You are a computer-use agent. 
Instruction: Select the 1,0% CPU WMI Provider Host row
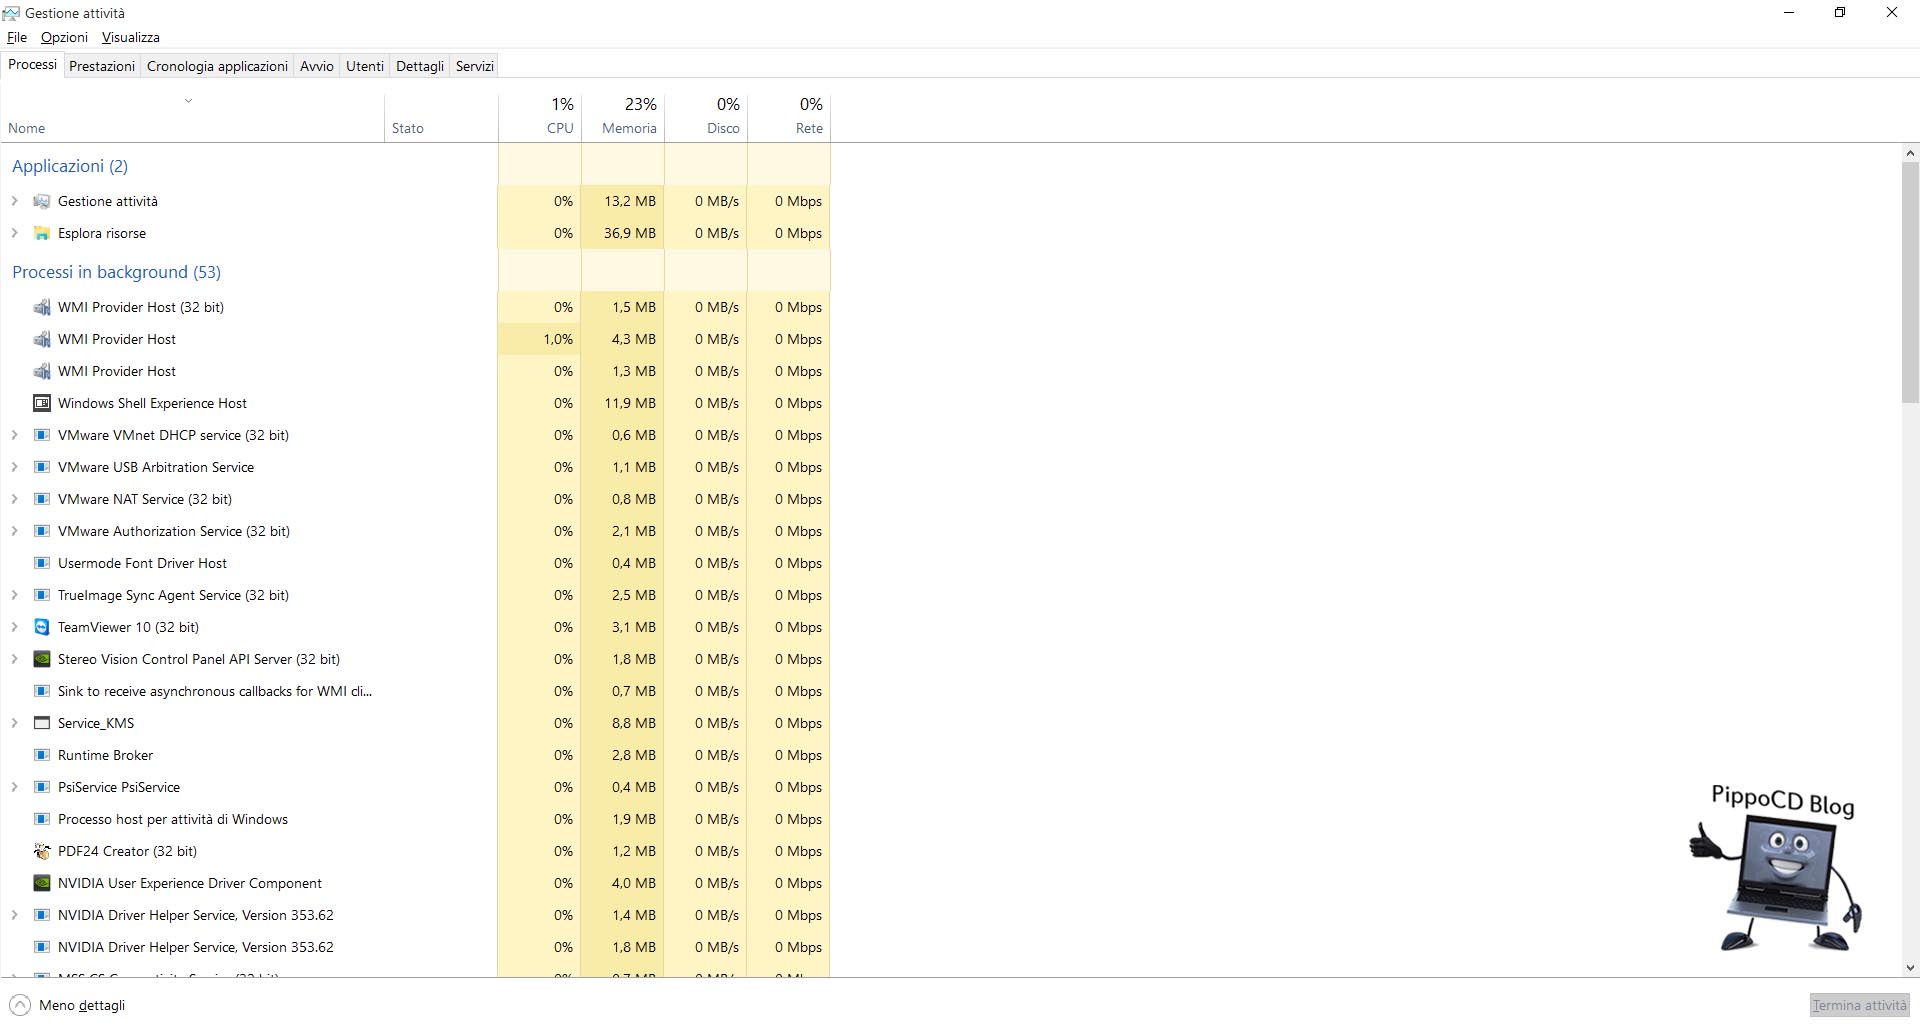coord(415,339)
